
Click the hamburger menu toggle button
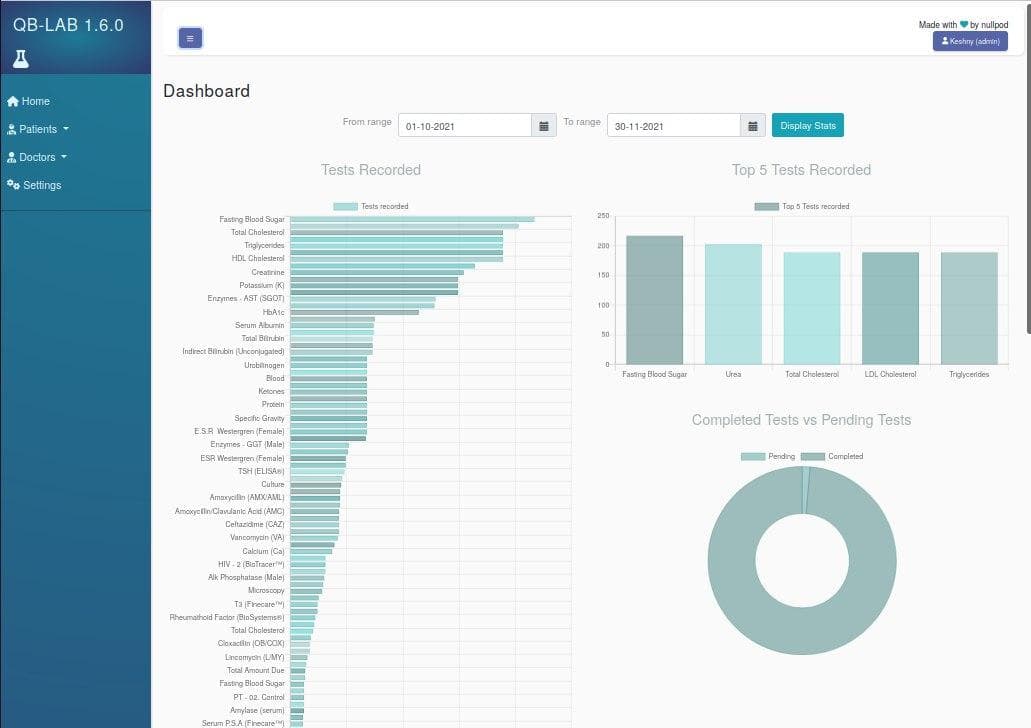[190, 38]
